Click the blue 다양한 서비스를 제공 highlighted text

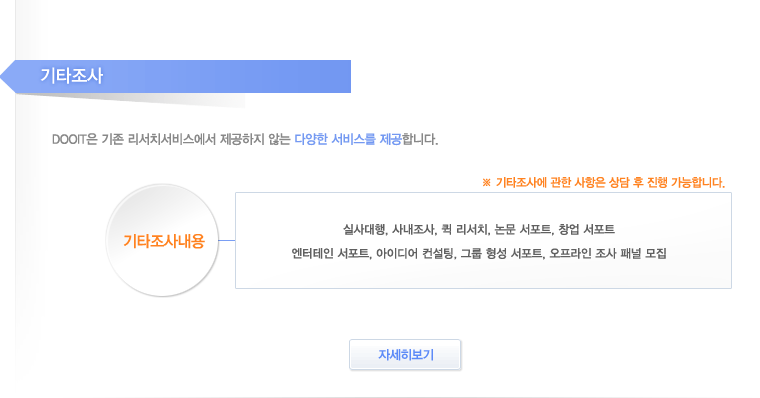tap(348, 140)
